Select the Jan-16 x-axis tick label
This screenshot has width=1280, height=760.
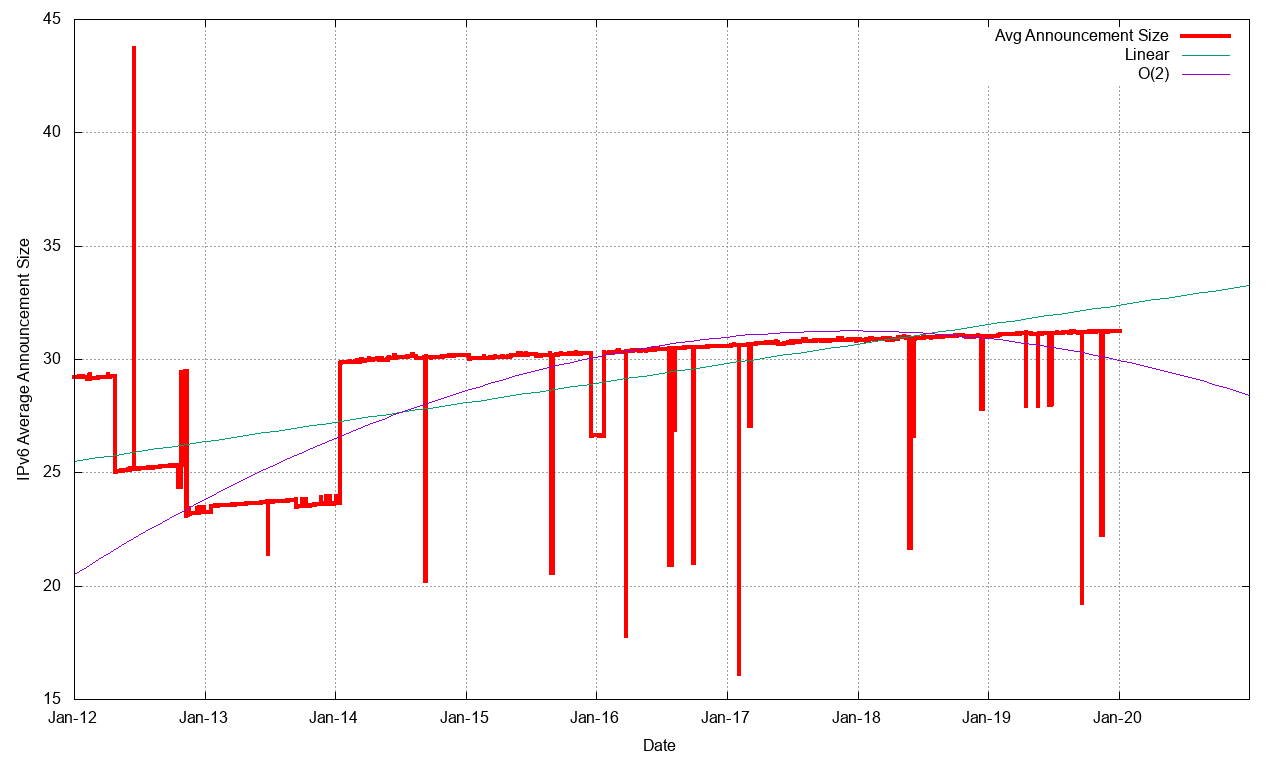[x=596, y=717]
